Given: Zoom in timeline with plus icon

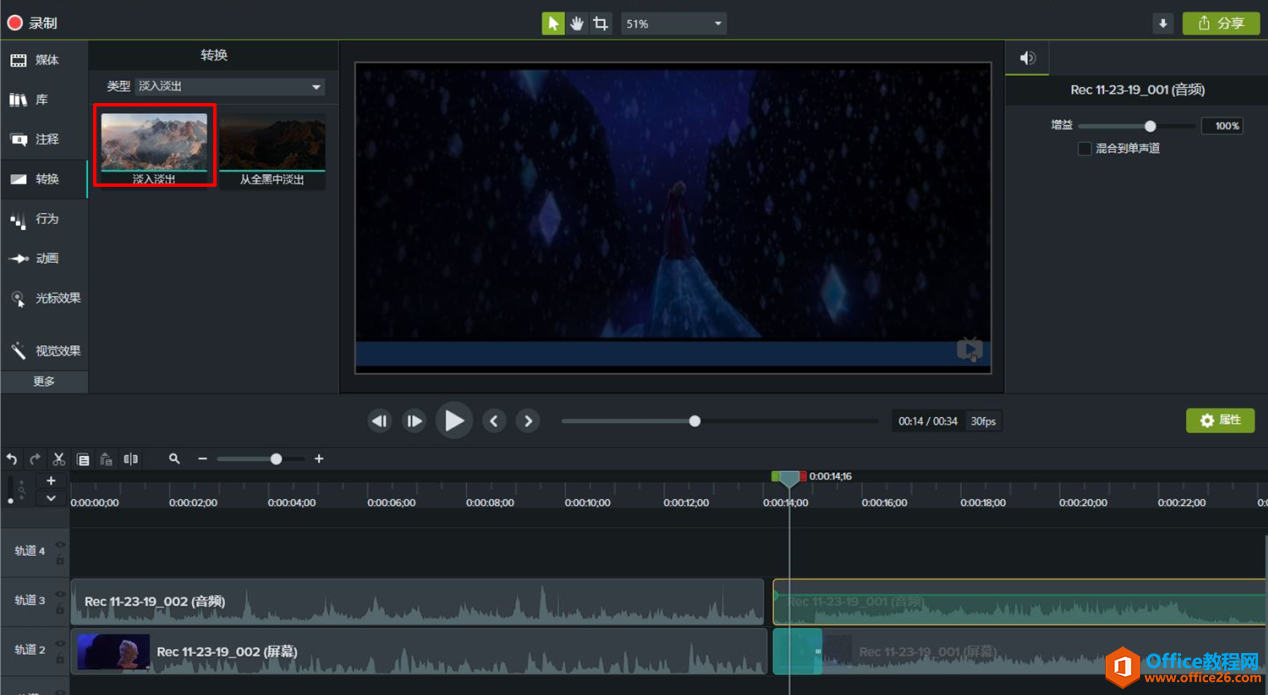Looking at the screenshot, I should click(319, 459).
